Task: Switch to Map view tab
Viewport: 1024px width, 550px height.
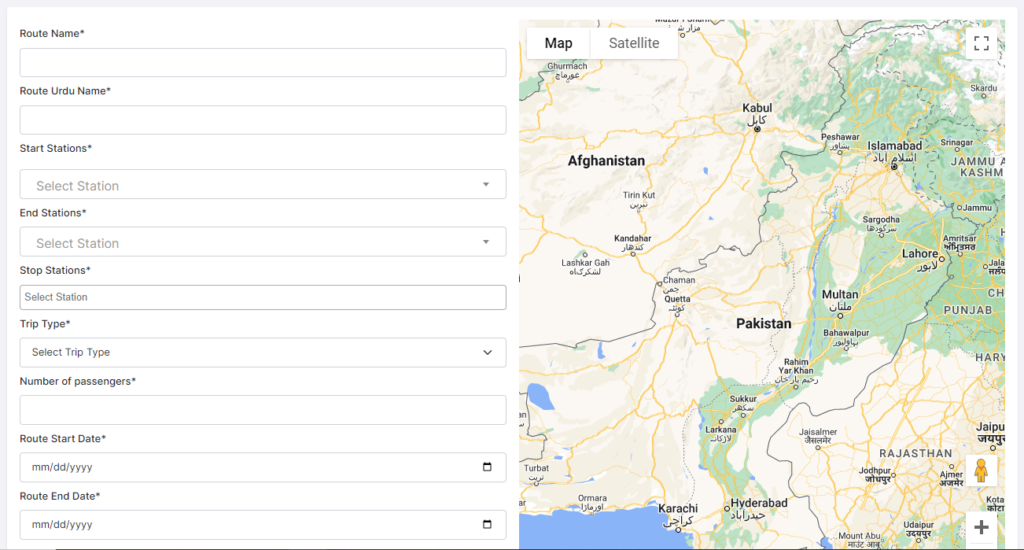Action: tap(558, 43)
